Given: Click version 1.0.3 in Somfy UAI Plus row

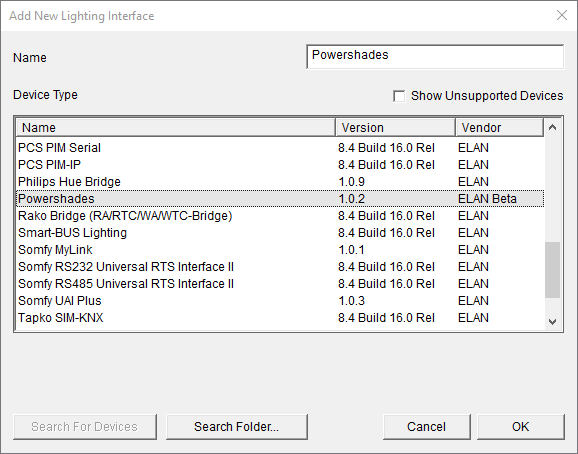Looking at the screenshot, I should tap(352, 300).
